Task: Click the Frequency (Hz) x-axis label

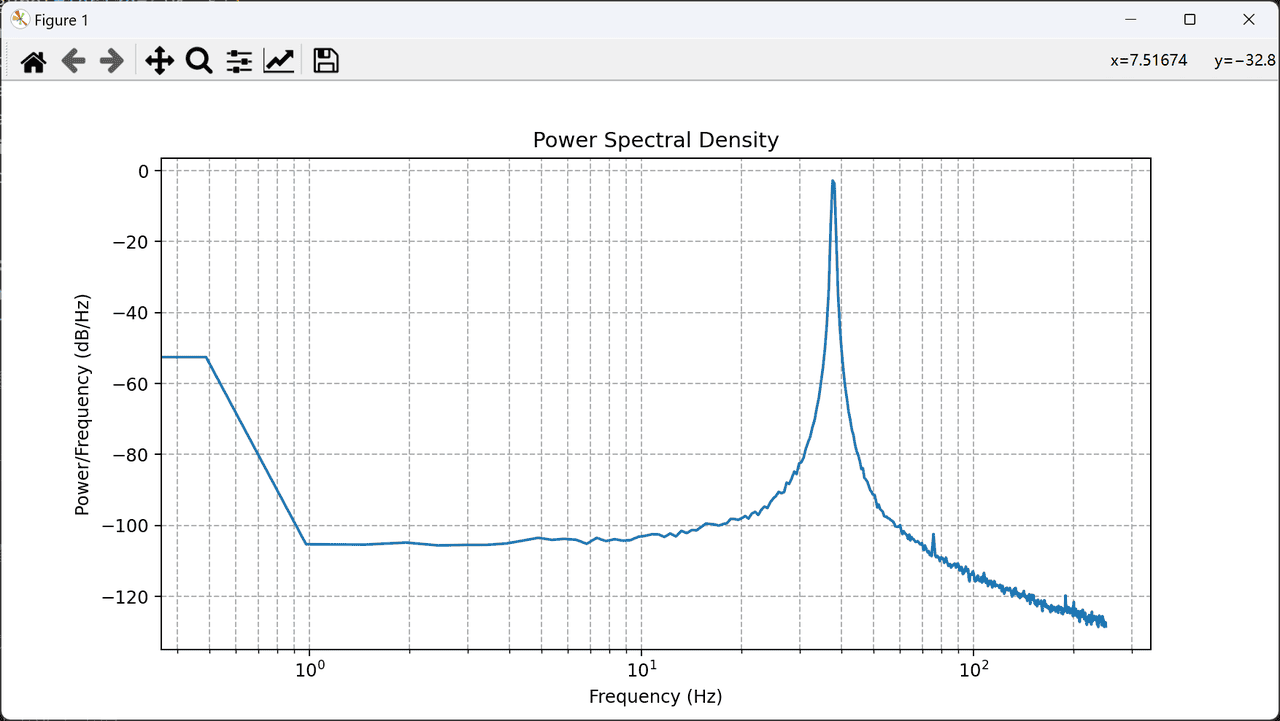Action: 655,696
